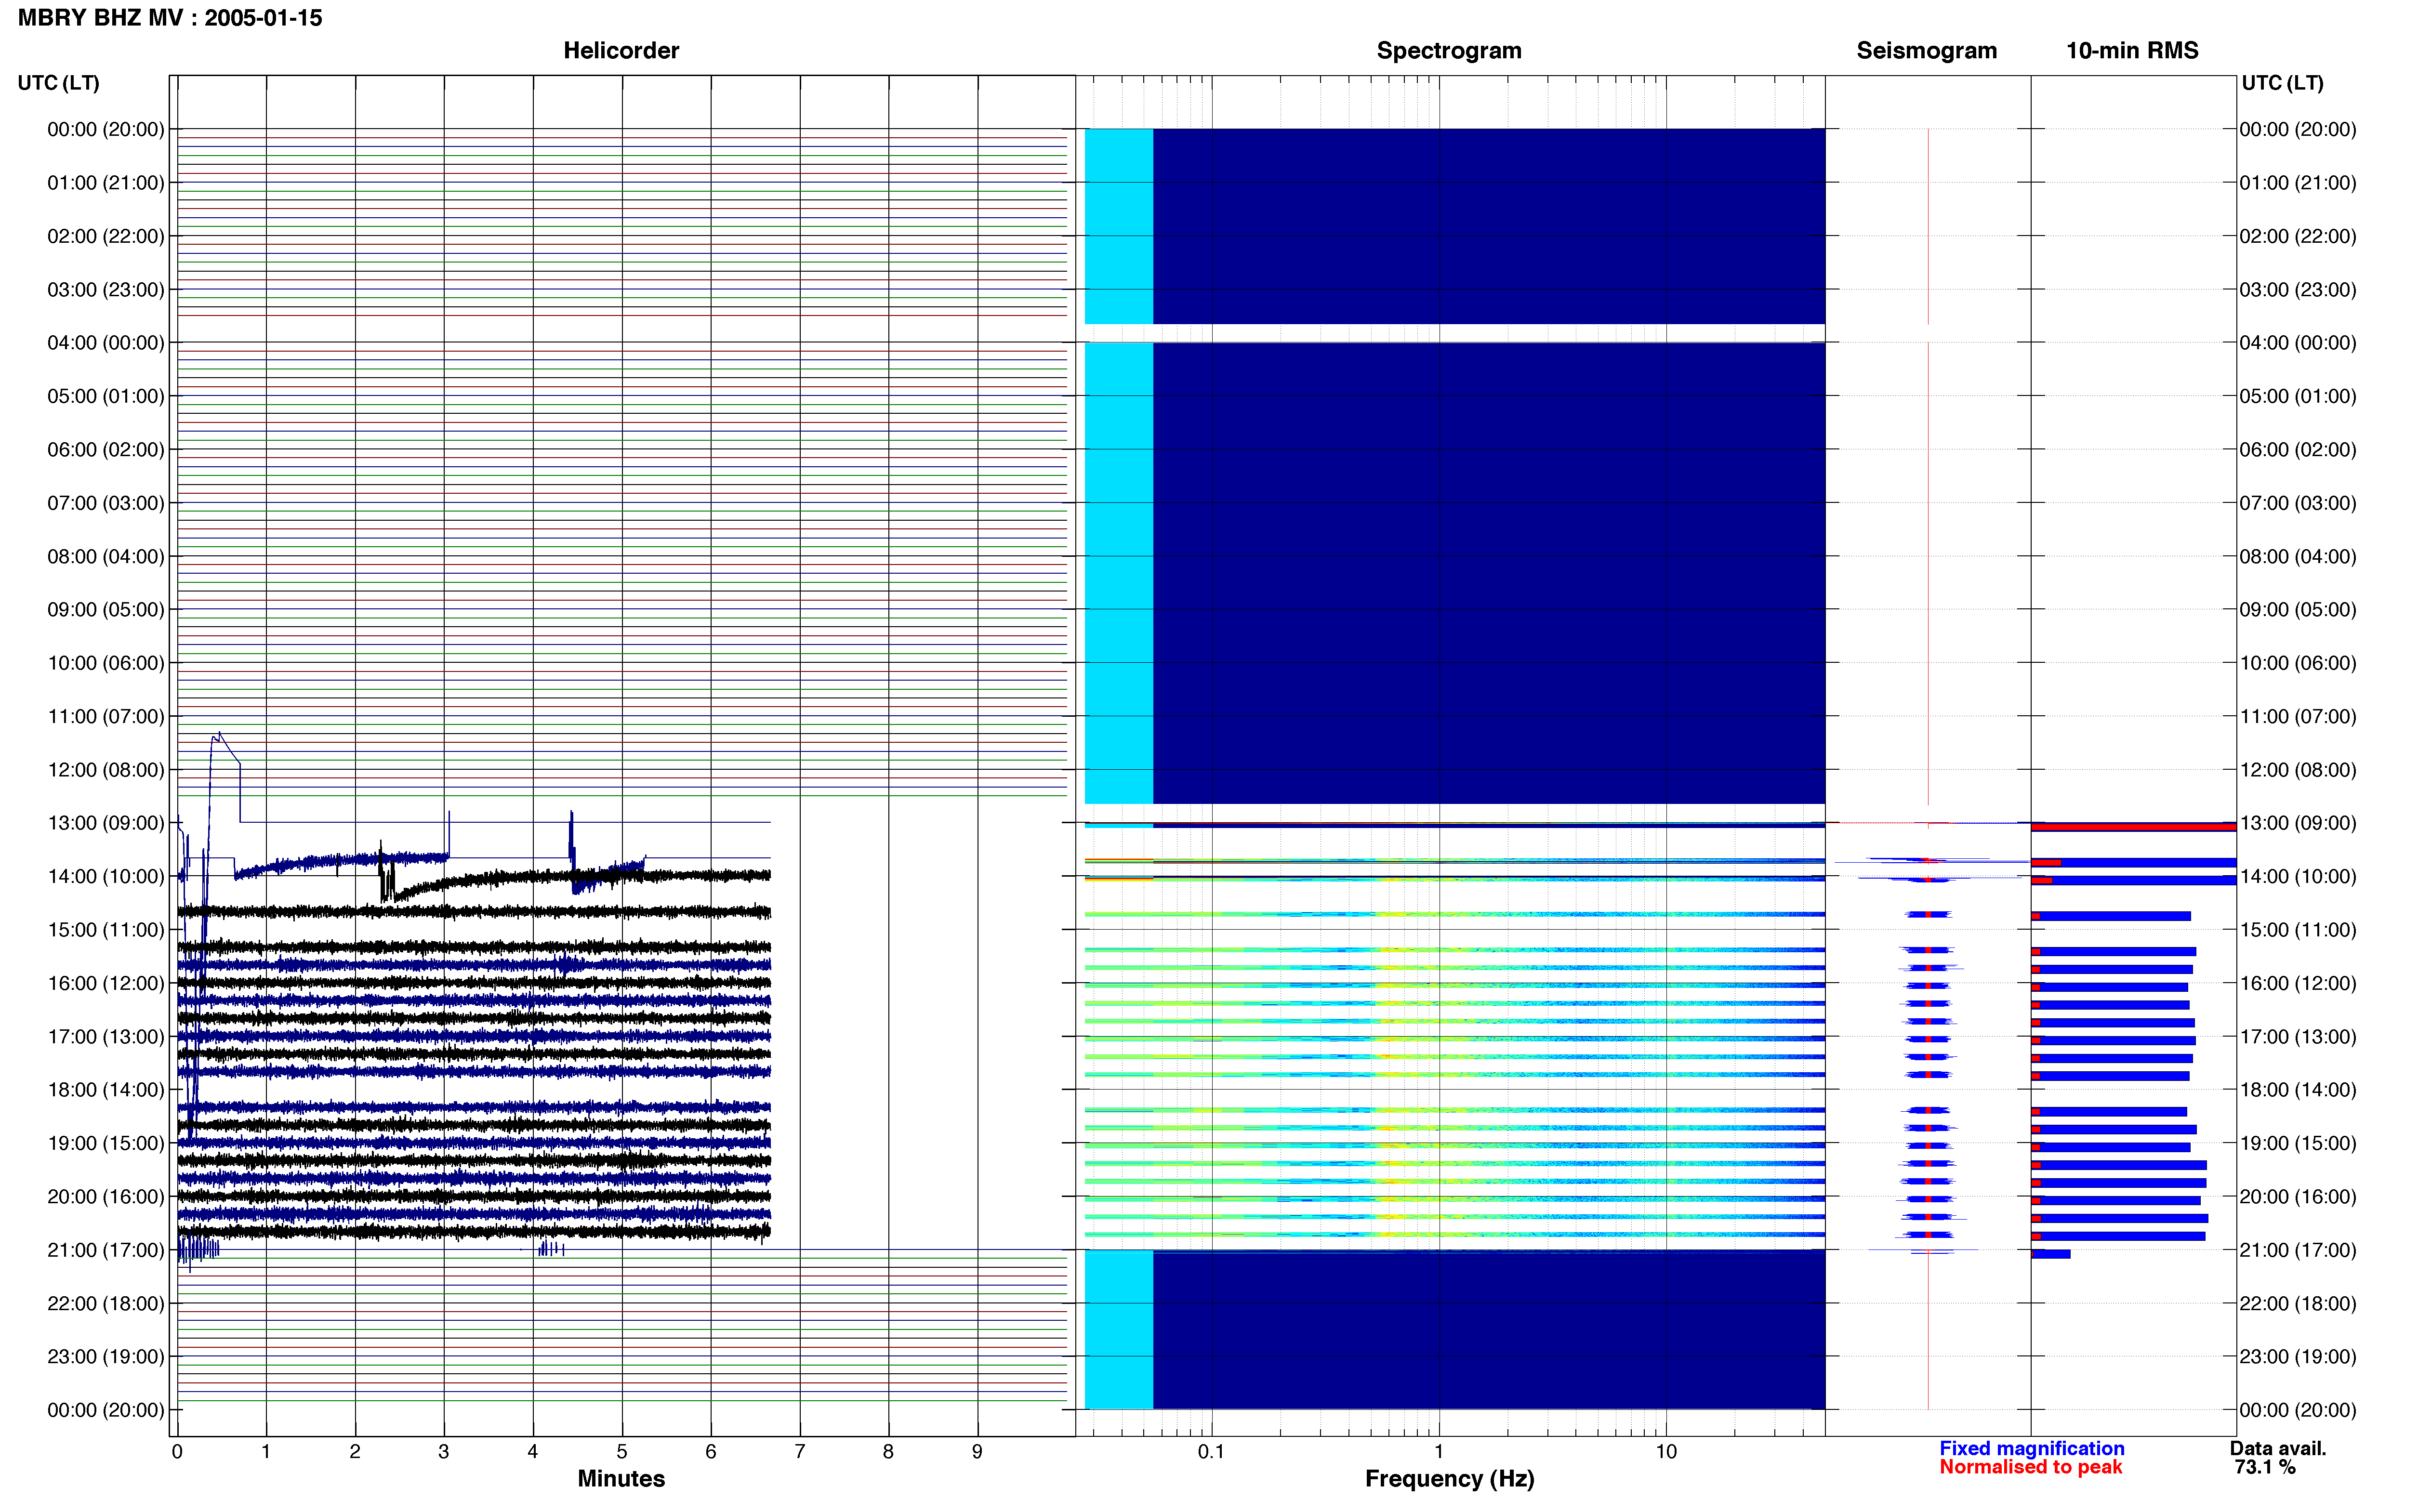Screen dimensions: 2418x1512
Task: Select the 10-min RMS panel heading
Action: [2132, 51]
